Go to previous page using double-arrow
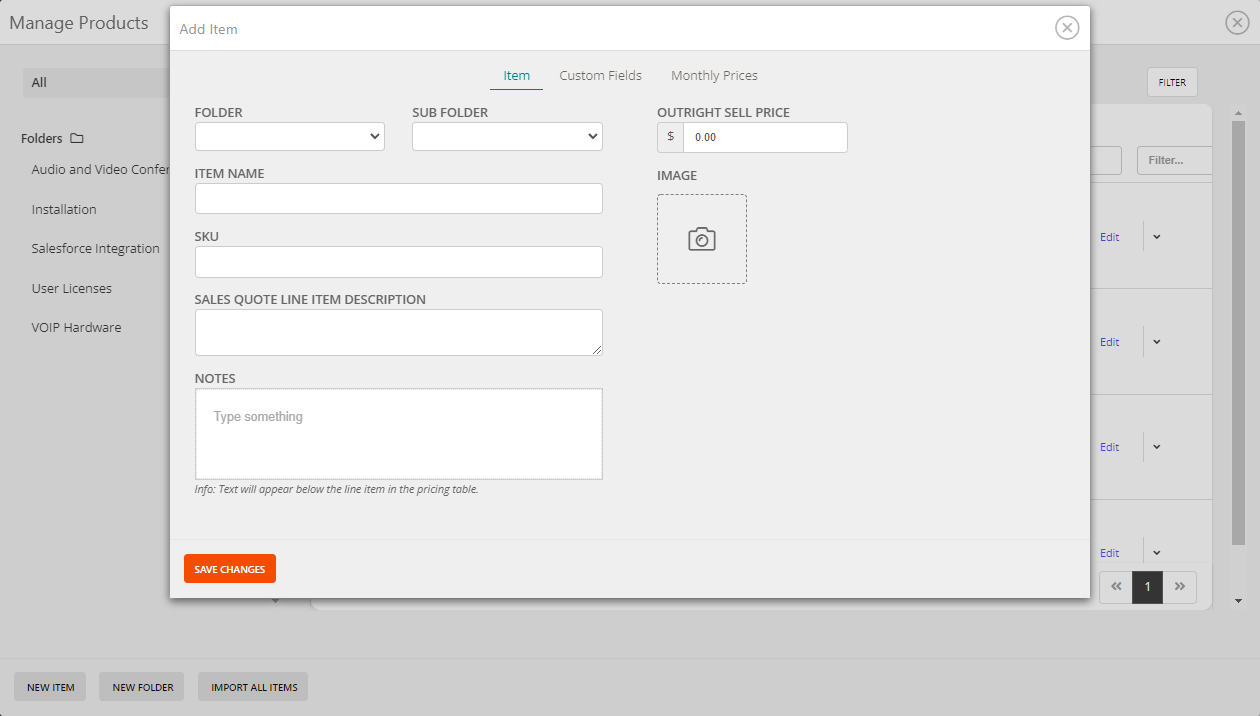This screenshot has width=1260, height=716. pyautogui.click(x=1115, y=587)
